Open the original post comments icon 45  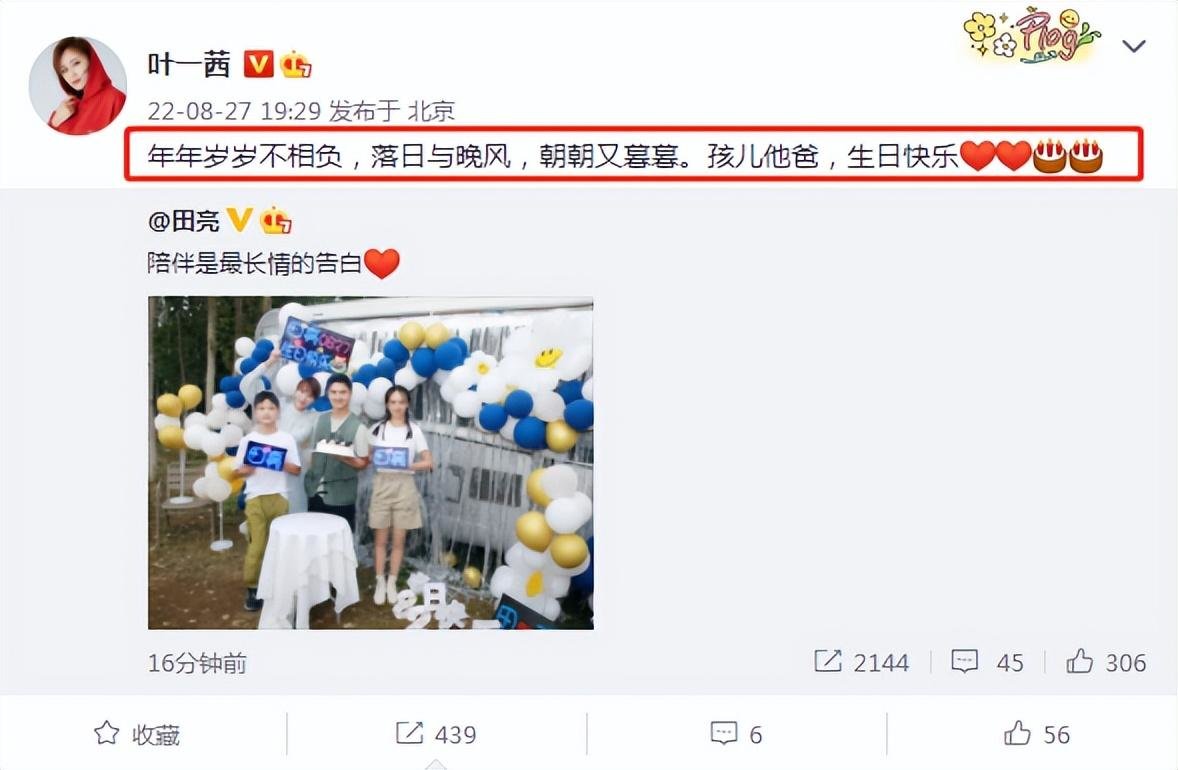(987, 662)
